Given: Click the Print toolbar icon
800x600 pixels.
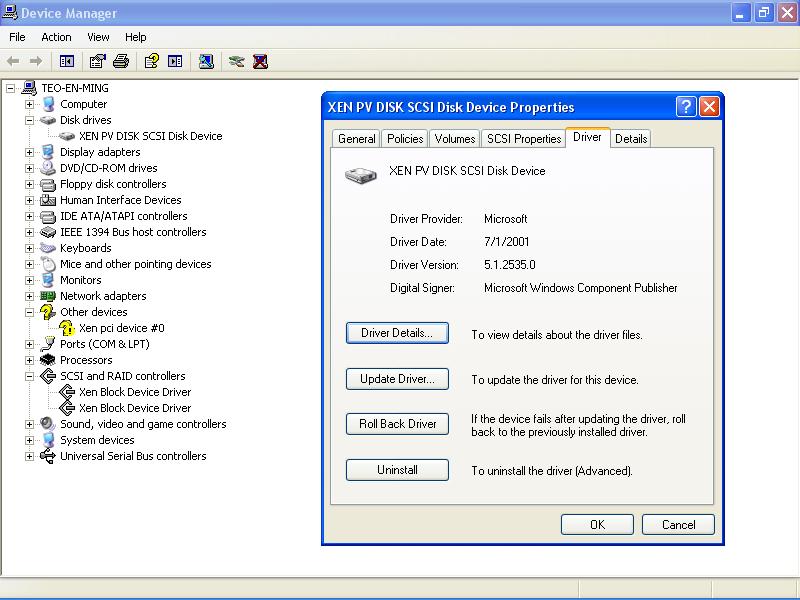Looking at the screenshot, I should pyautogui.click(x=121, y=61).
